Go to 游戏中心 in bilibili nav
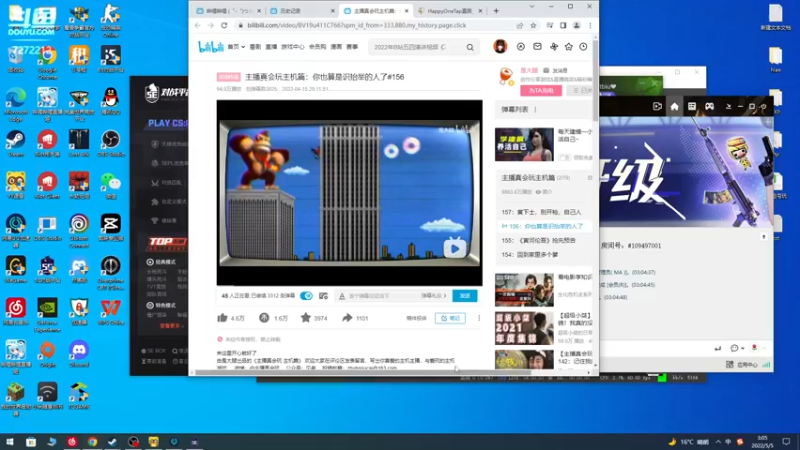Image resolution: width=800 pixels, height=450 pixels. pos(292,47)
